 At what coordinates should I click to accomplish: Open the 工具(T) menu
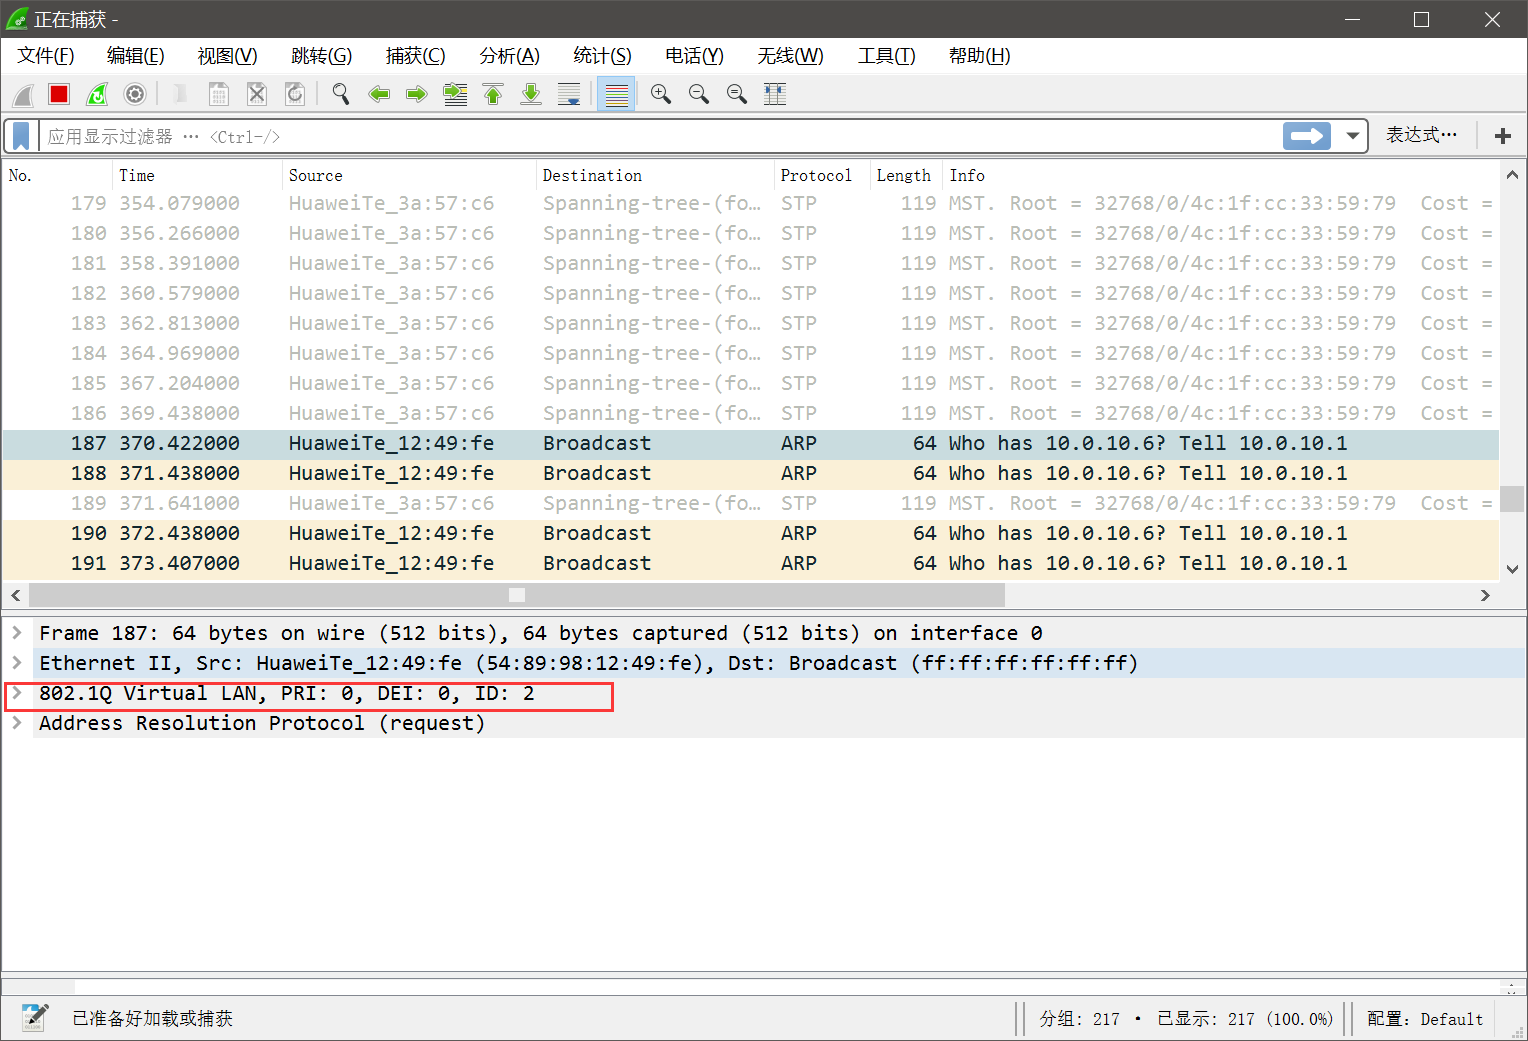[x=887, y=56]
